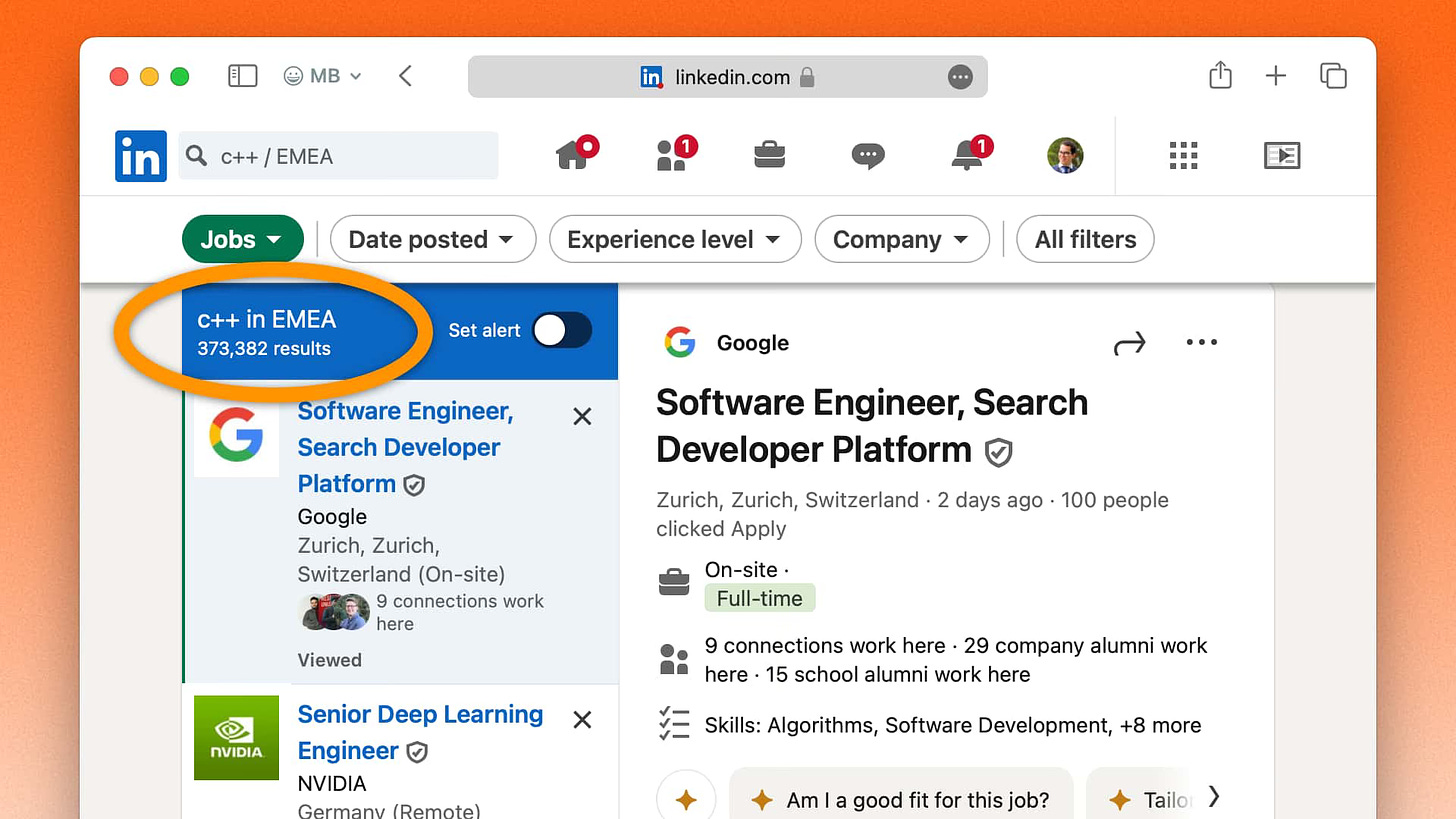Open the address bar page menu ellipsis

tap(960, 77)
